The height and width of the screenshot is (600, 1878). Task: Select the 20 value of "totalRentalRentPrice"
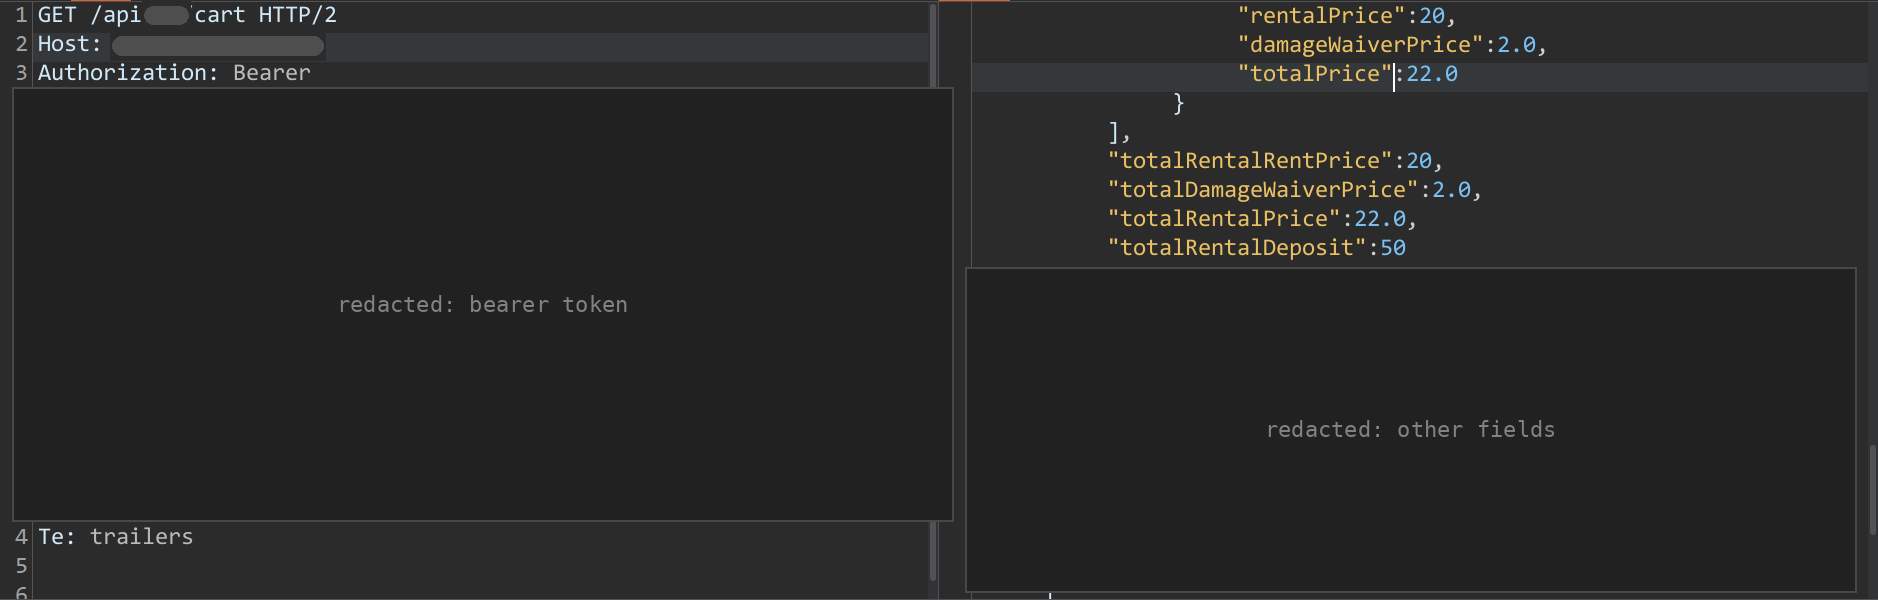click(x=1419, y=161)
